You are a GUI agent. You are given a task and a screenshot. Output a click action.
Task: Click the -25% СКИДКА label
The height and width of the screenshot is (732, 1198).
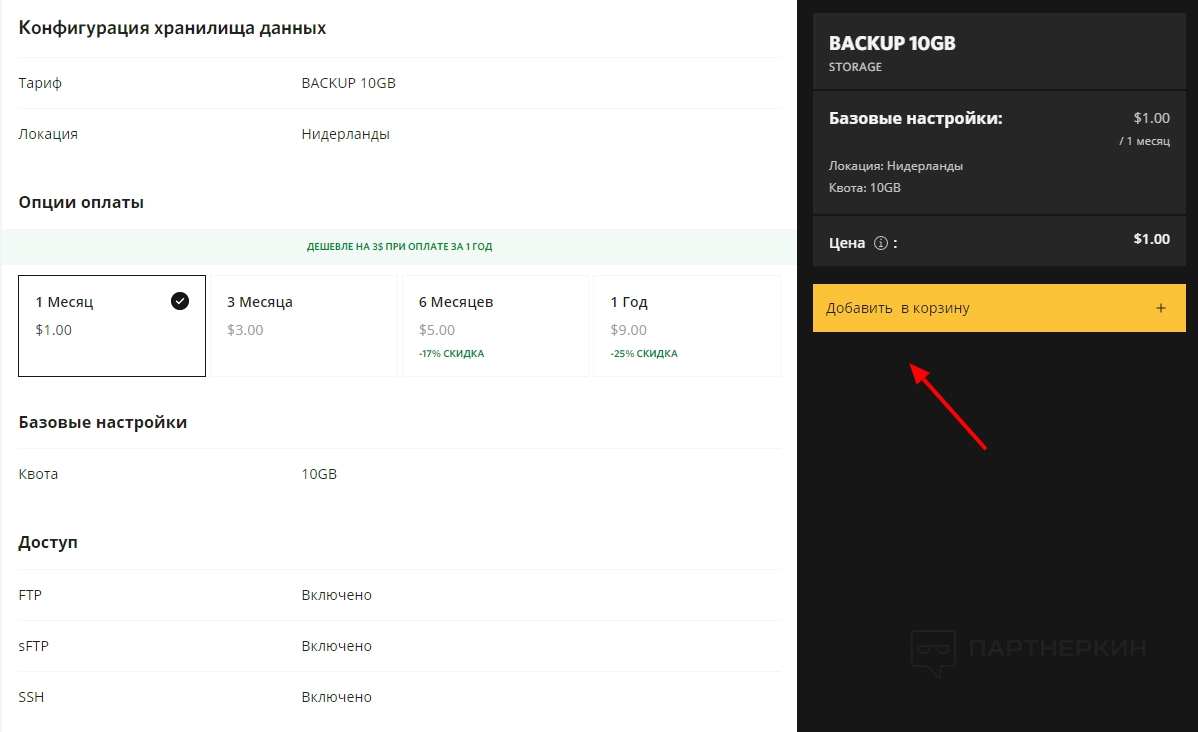(644, 354)
